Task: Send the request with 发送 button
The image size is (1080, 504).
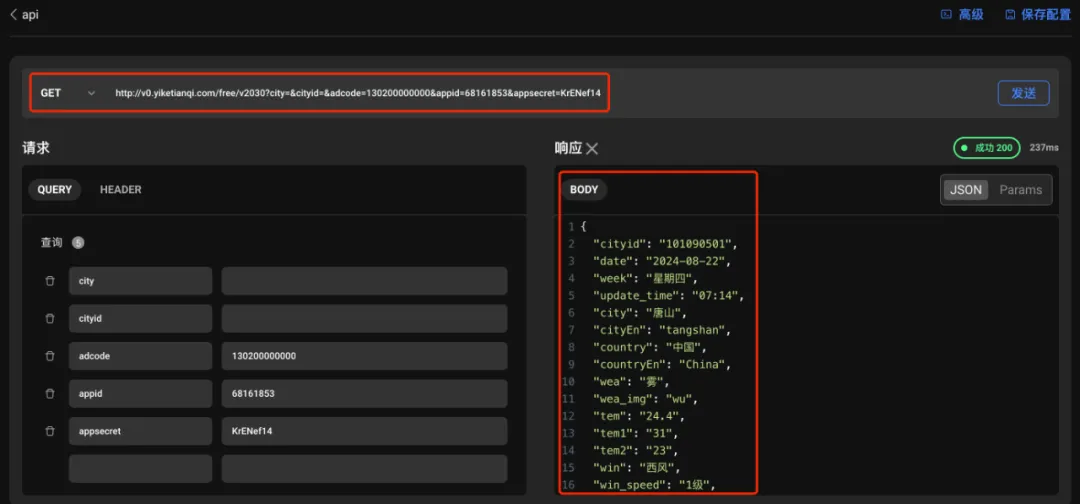Action: (1024, 93)
